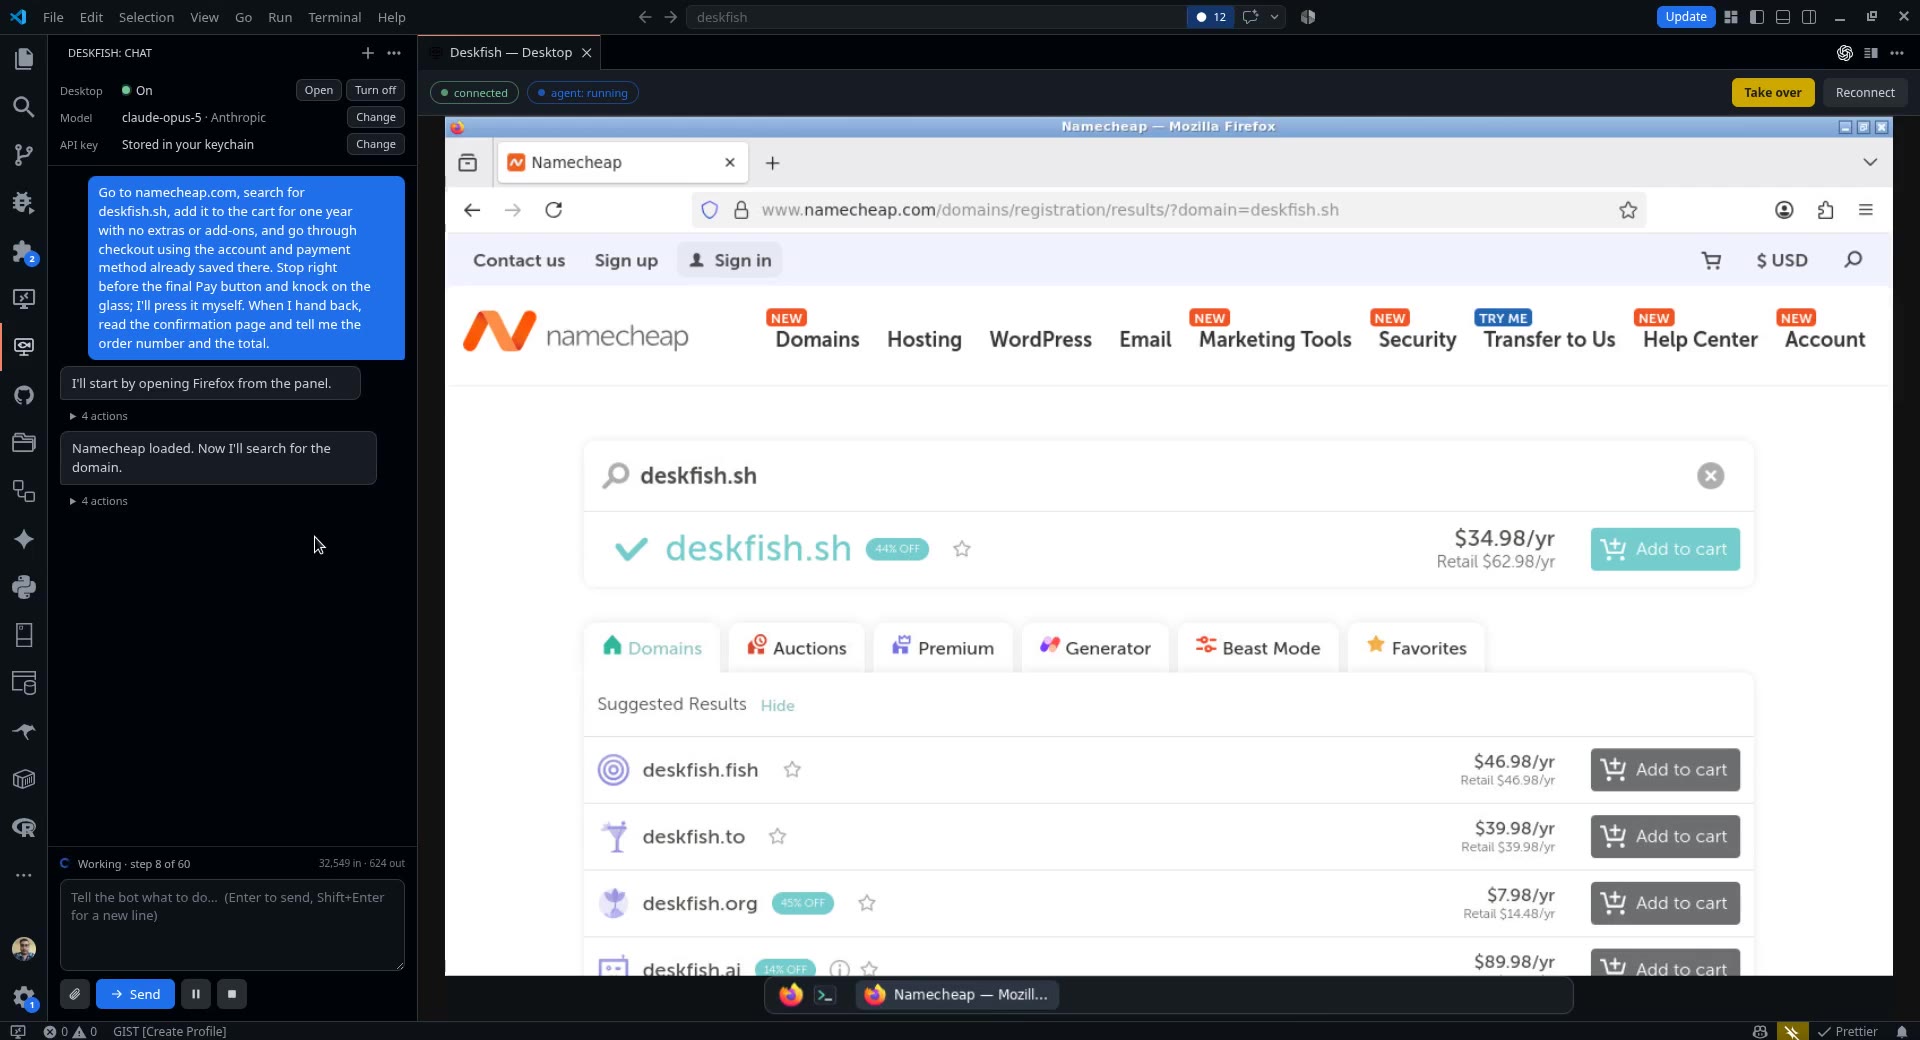Turn off the Desktop
The image size is (1920, 1040).
pyautogui.click(x=375, y=90)
